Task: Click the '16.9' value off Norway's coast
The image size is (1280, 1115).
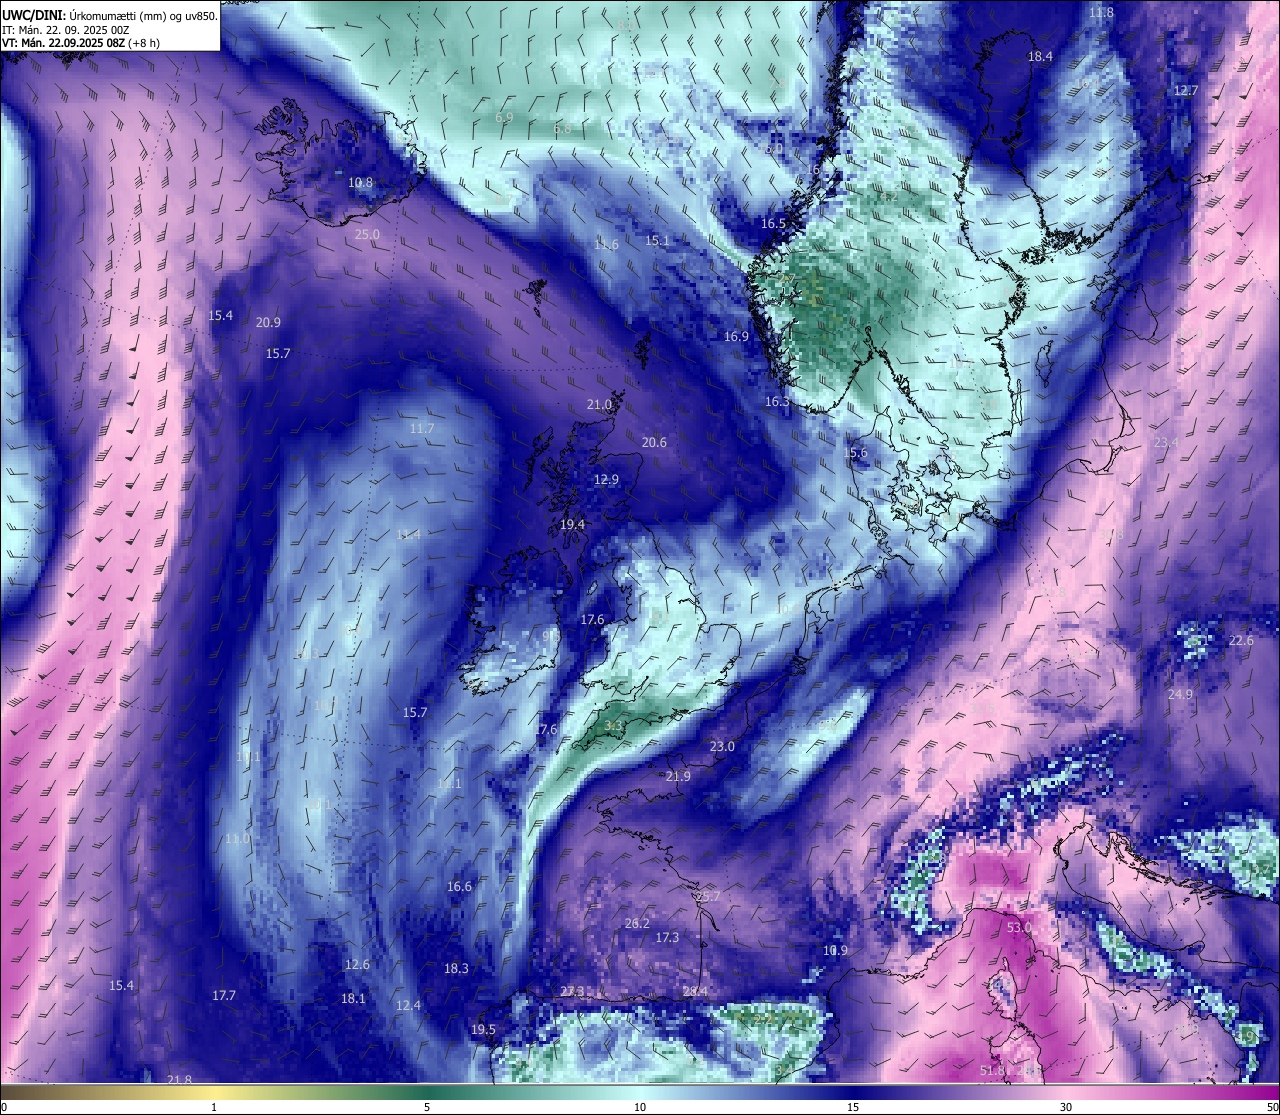Action: click(x=736, y=337)
